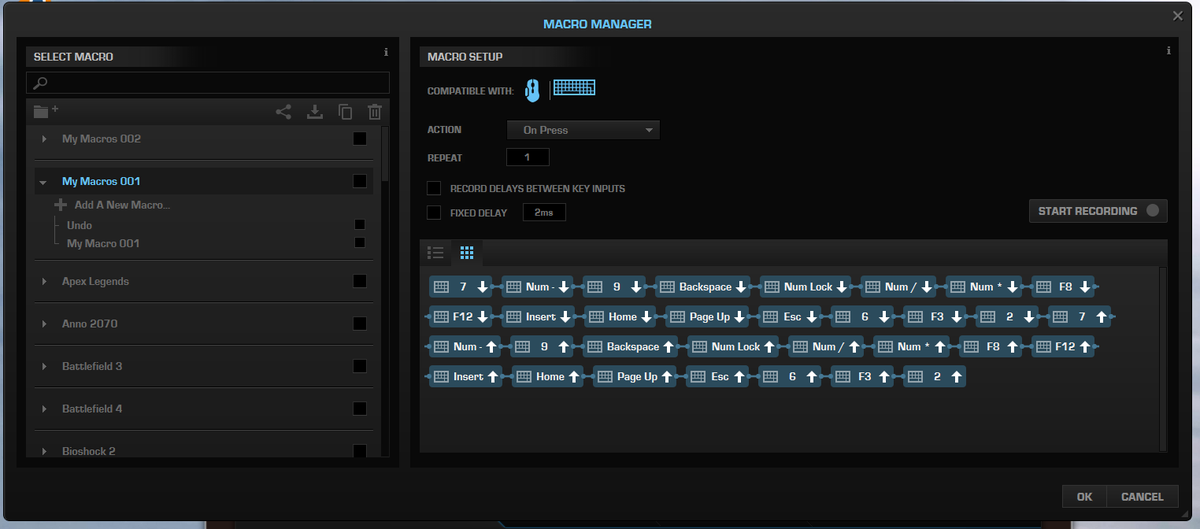Expand the Battlefield 3 folder
The image size is (1200, 529).
[x=44, y=366]
